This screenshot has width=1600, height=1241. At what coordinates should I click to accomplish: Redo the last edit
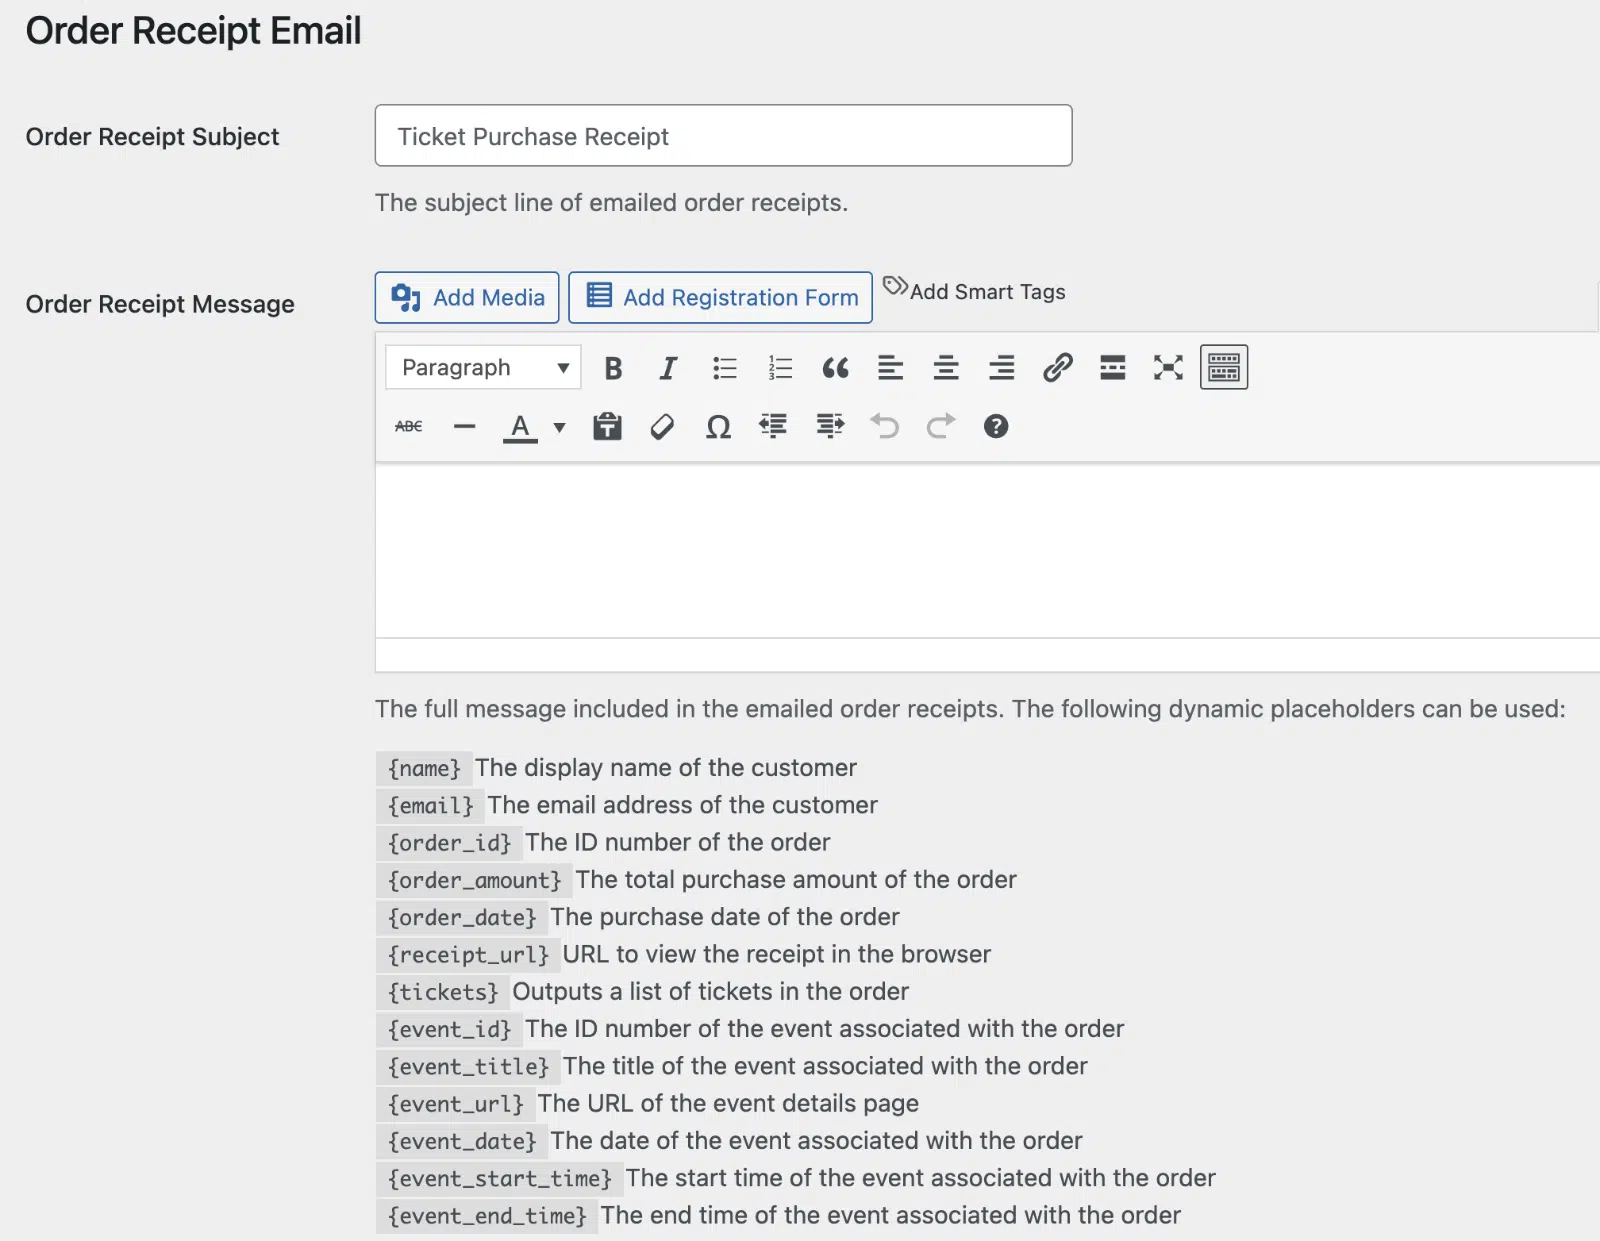[941, 427]
